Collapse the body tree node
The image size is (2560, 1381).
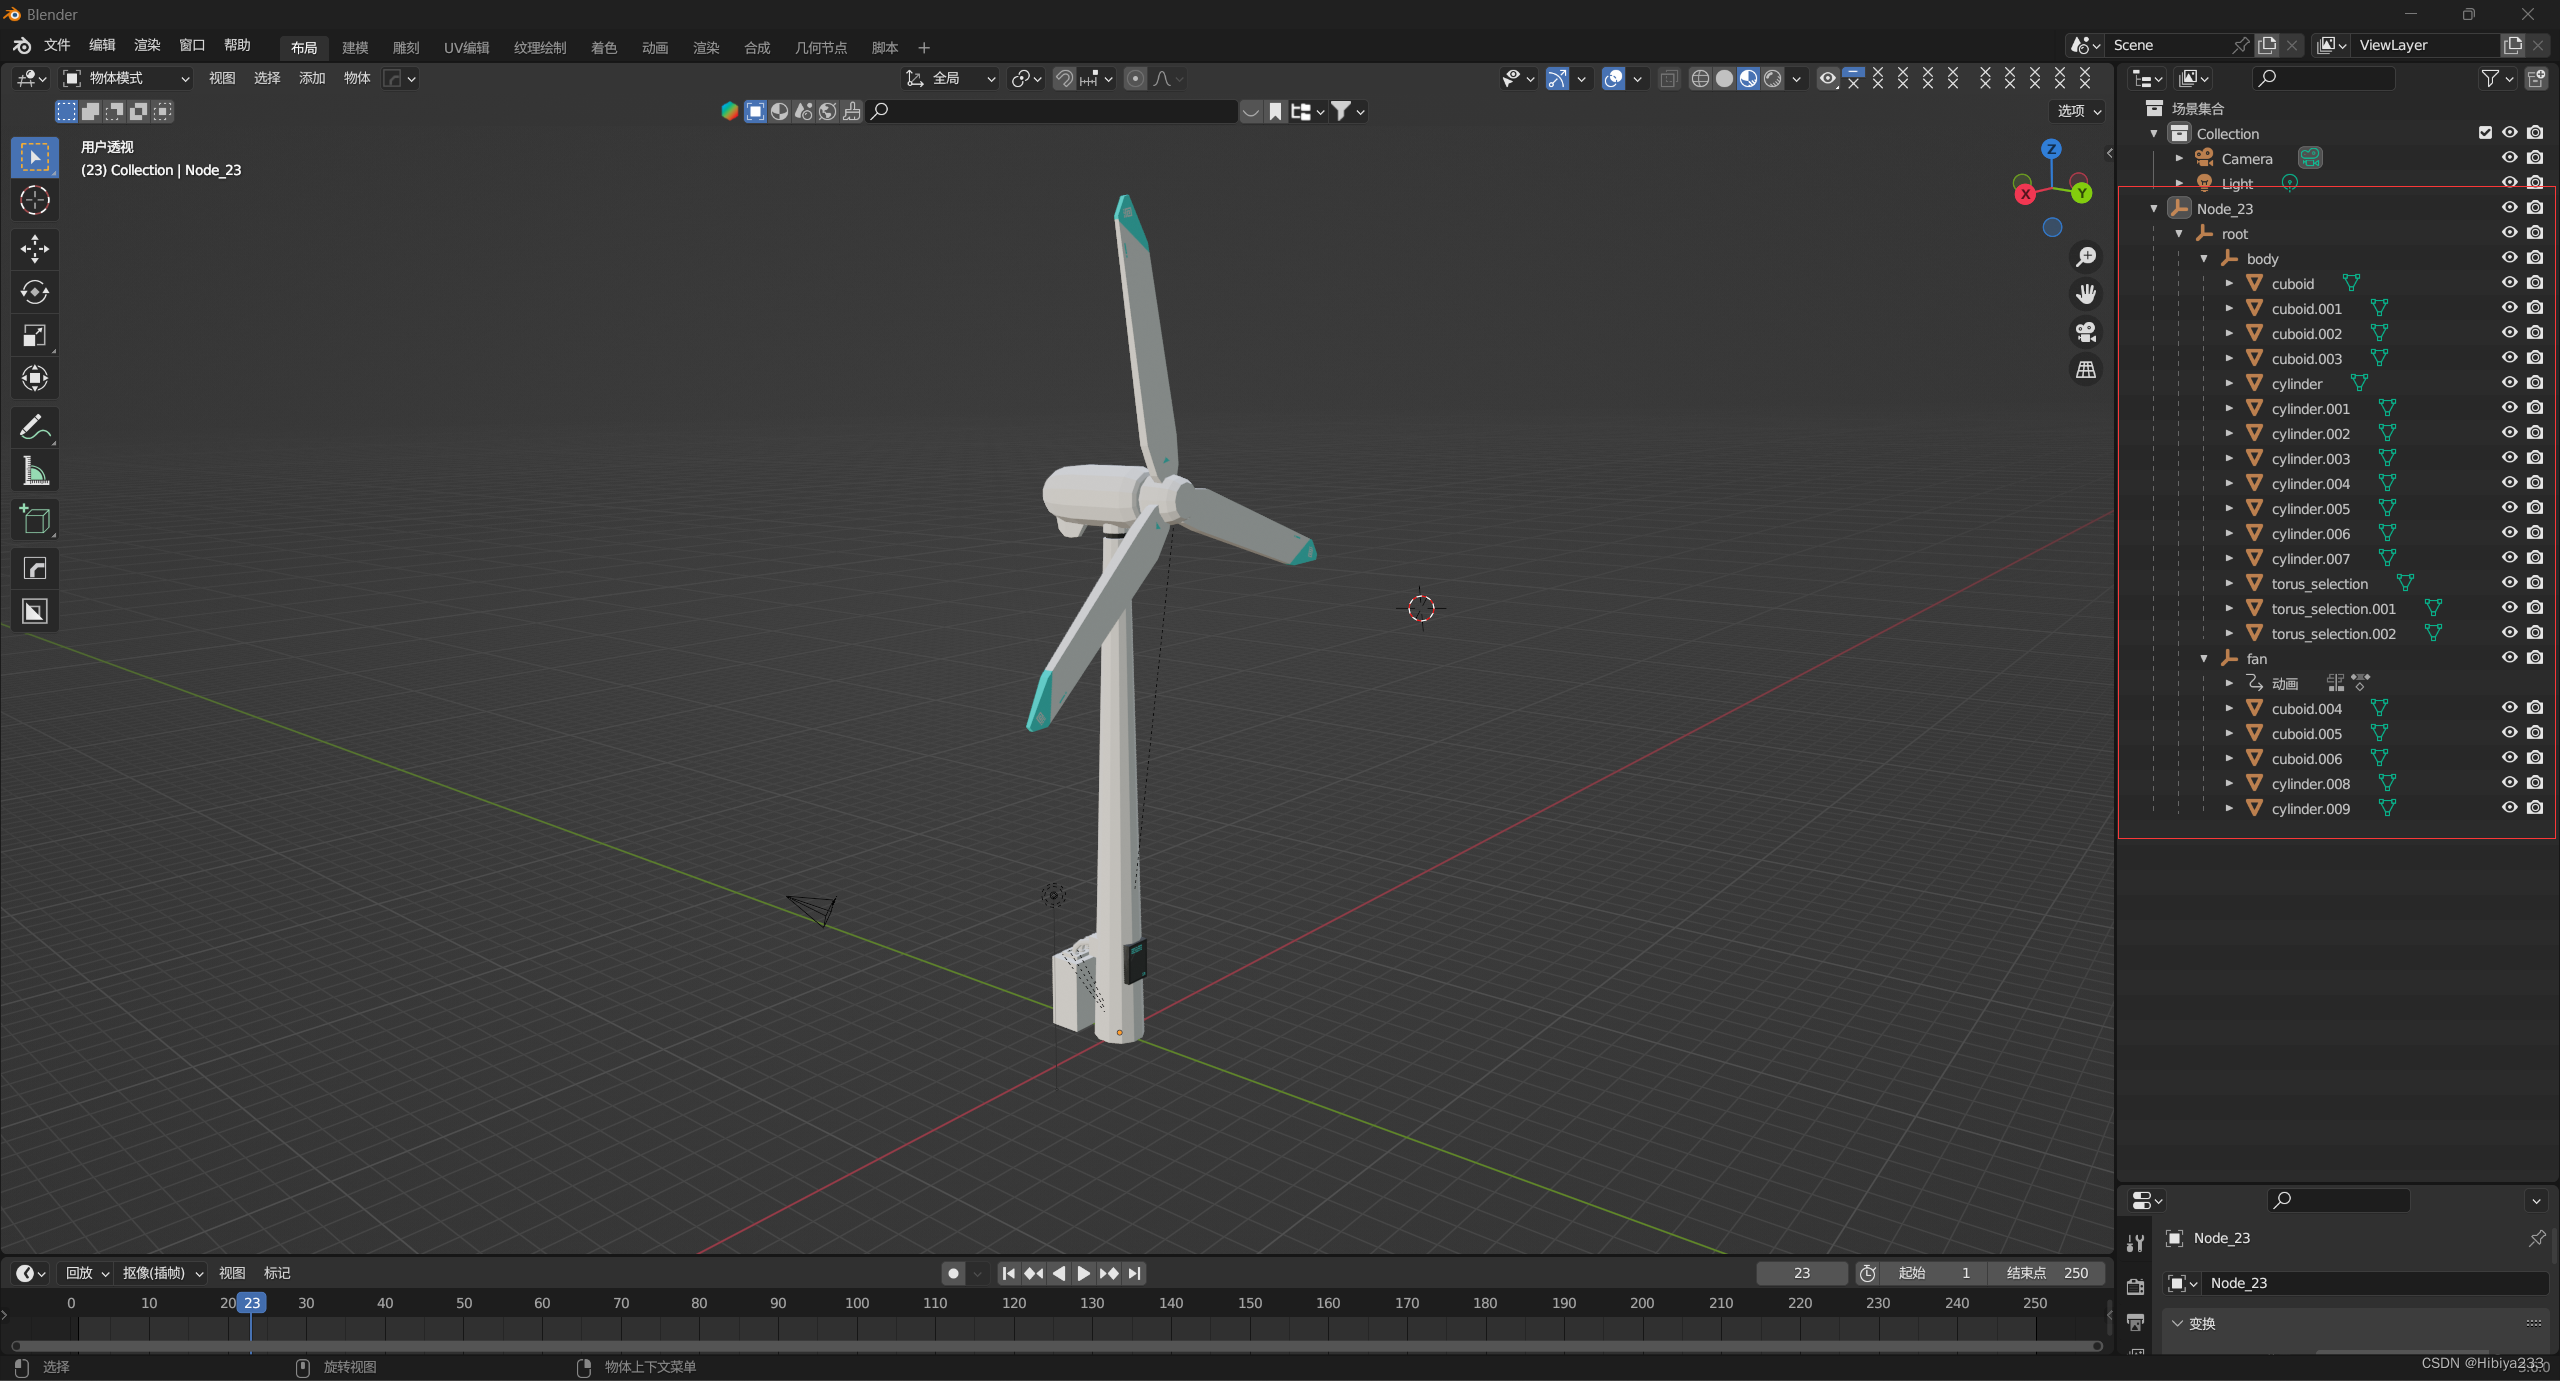click(2204, 259)
